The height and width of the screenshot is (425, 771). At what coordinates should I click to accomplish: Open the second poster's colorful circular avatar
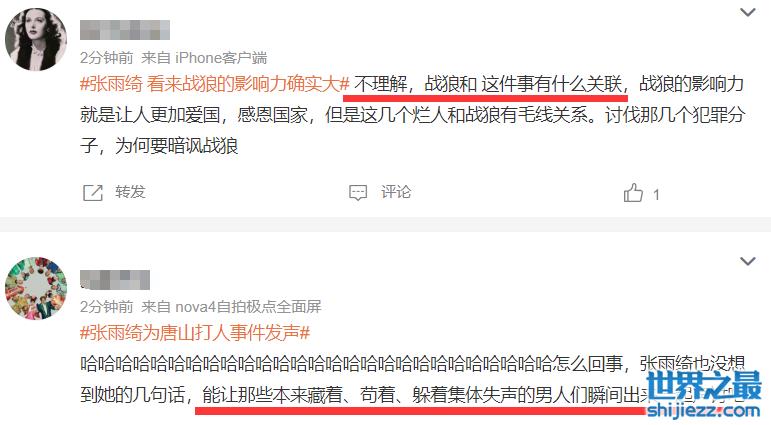coord(36,288)
